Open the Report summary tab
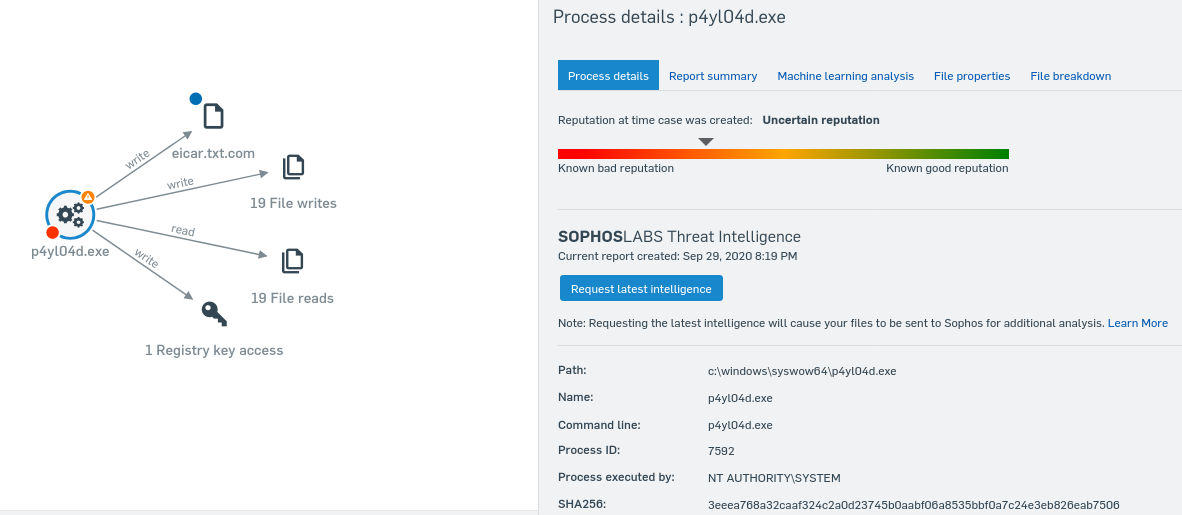Viewport: 1182px width, 515px height. pyautogui.click(x=713, y=76)
